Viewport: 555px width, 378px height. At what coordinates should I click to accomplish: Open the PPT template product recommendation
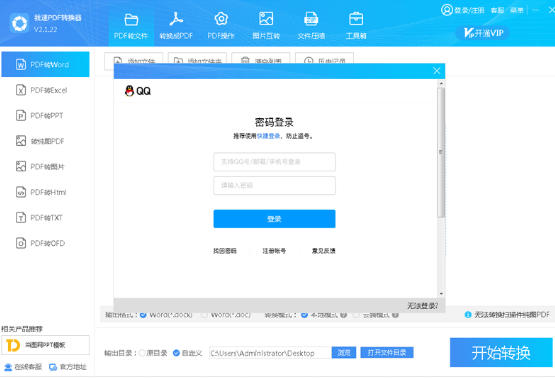tap(45, 345)
